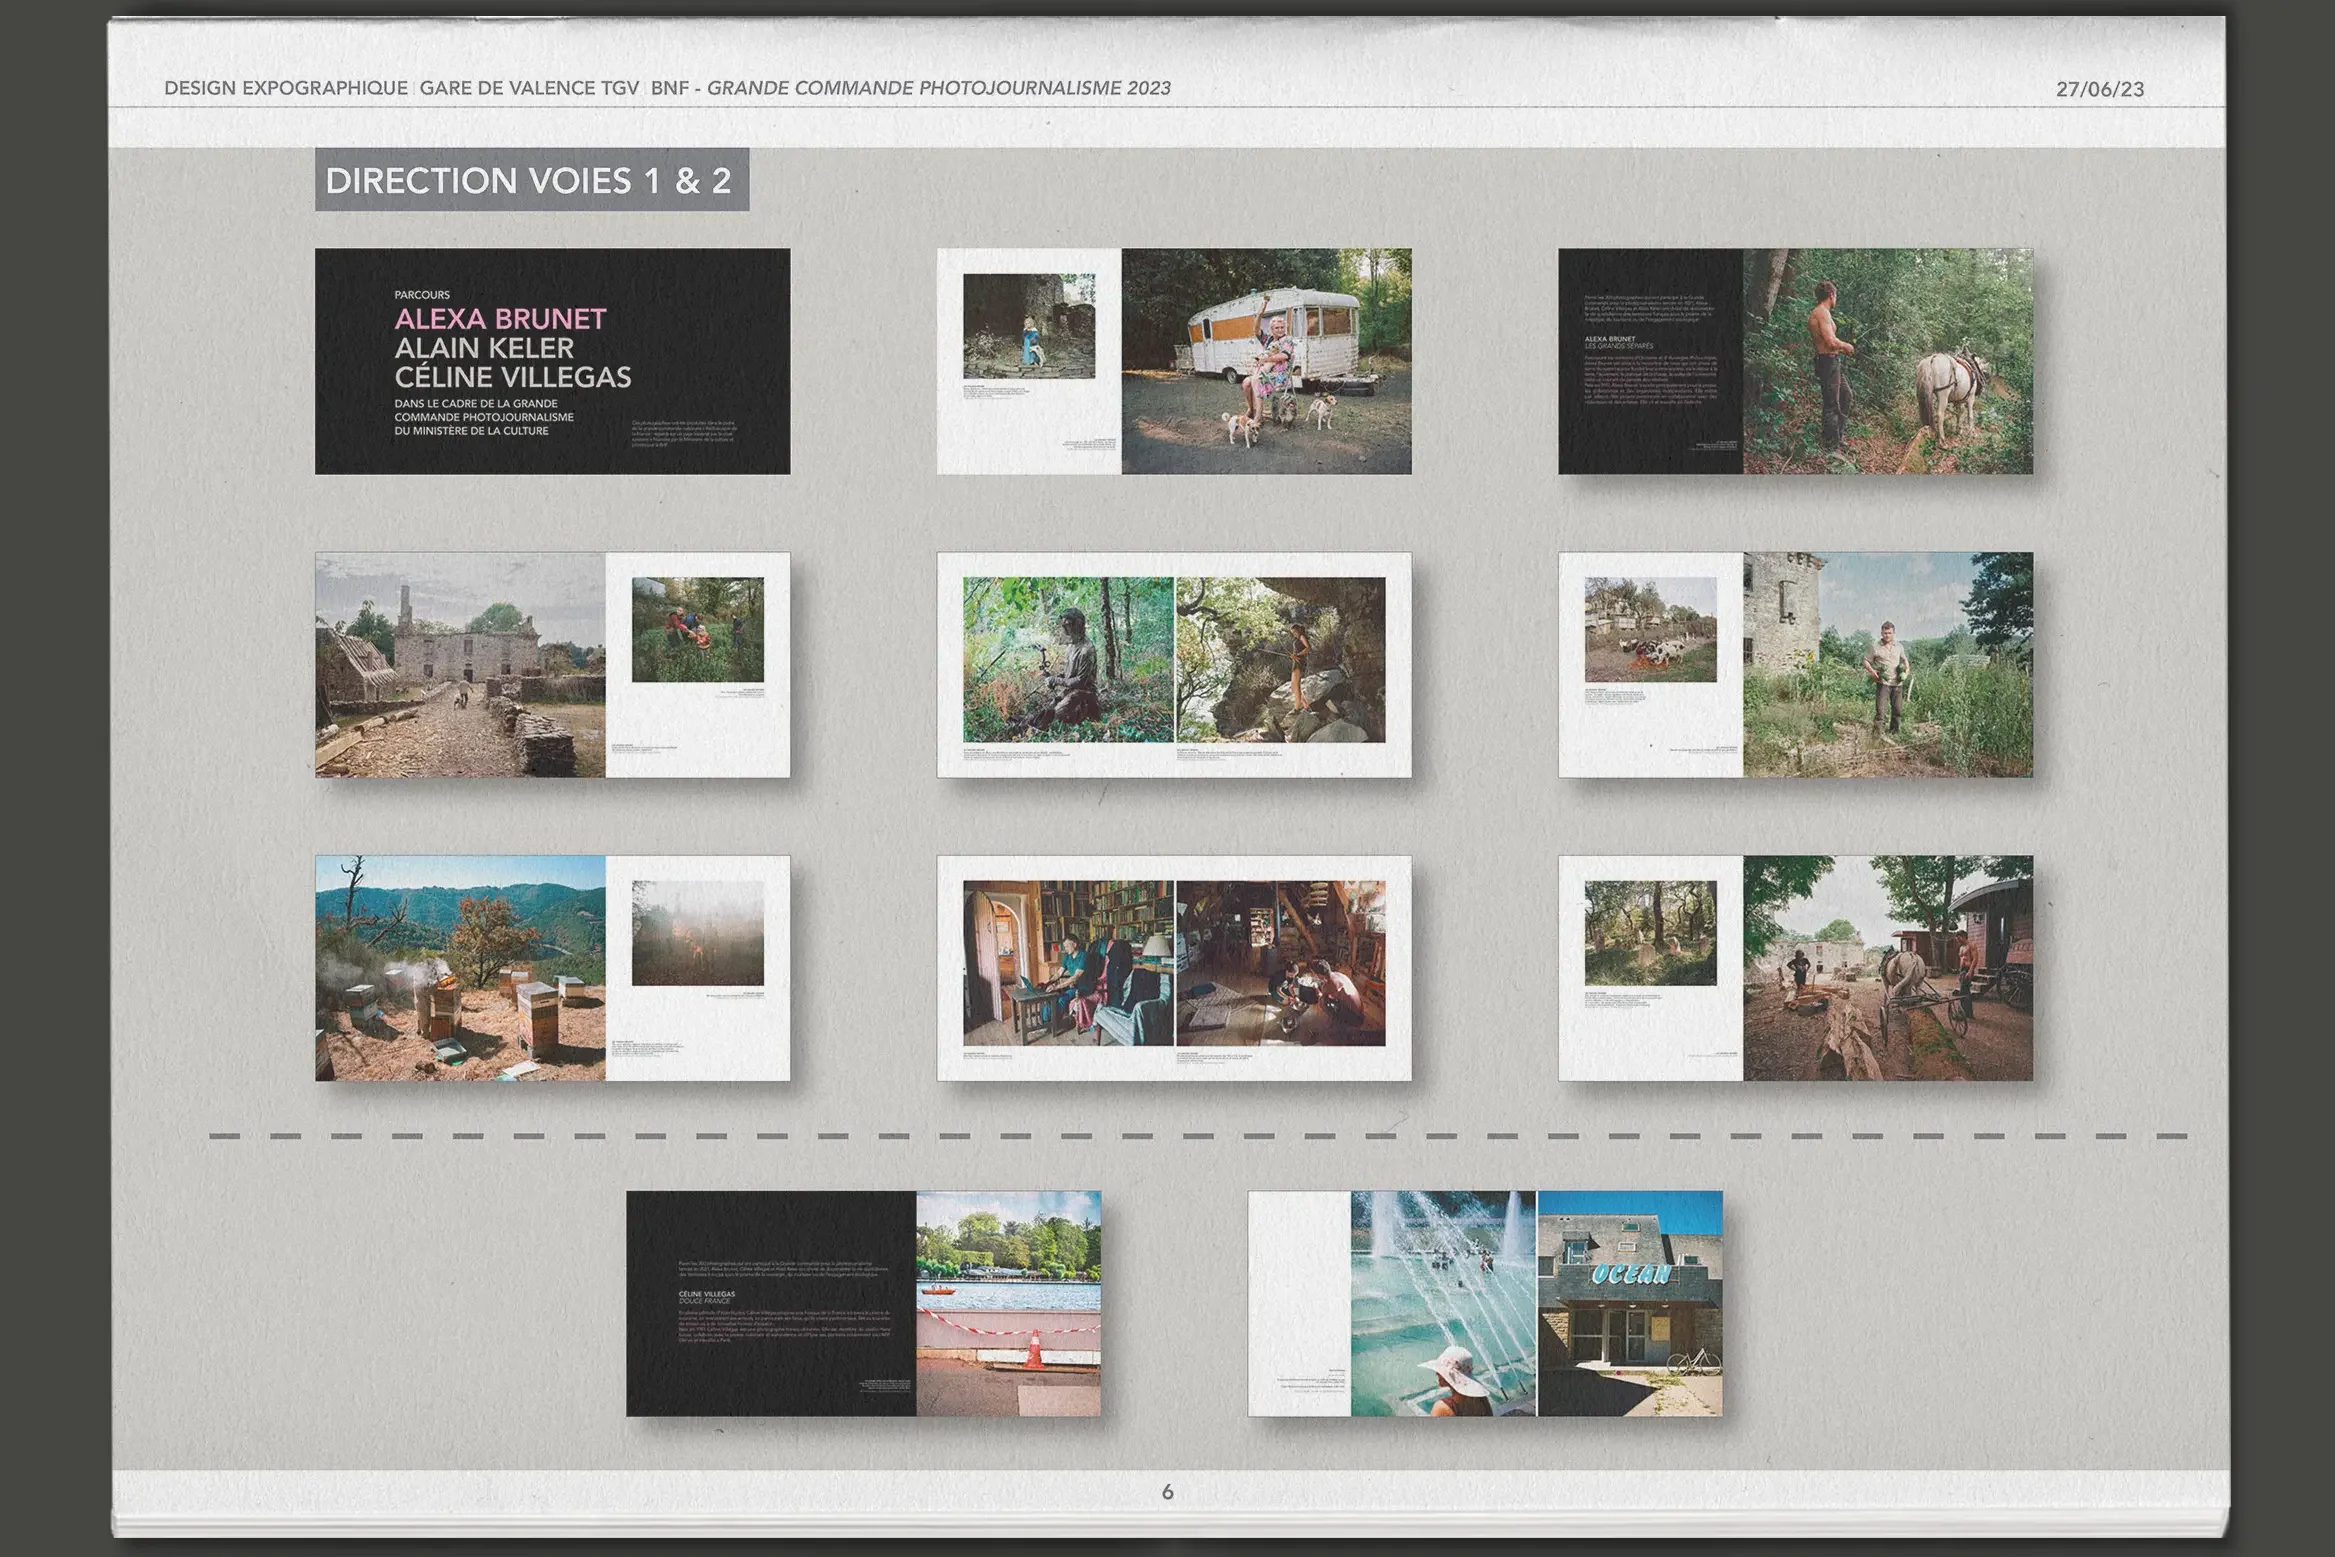Click 'GARE DE VALENCE TGV' in the header
The width and height of the screenshot is (2335, 1557).
(529, 88)
